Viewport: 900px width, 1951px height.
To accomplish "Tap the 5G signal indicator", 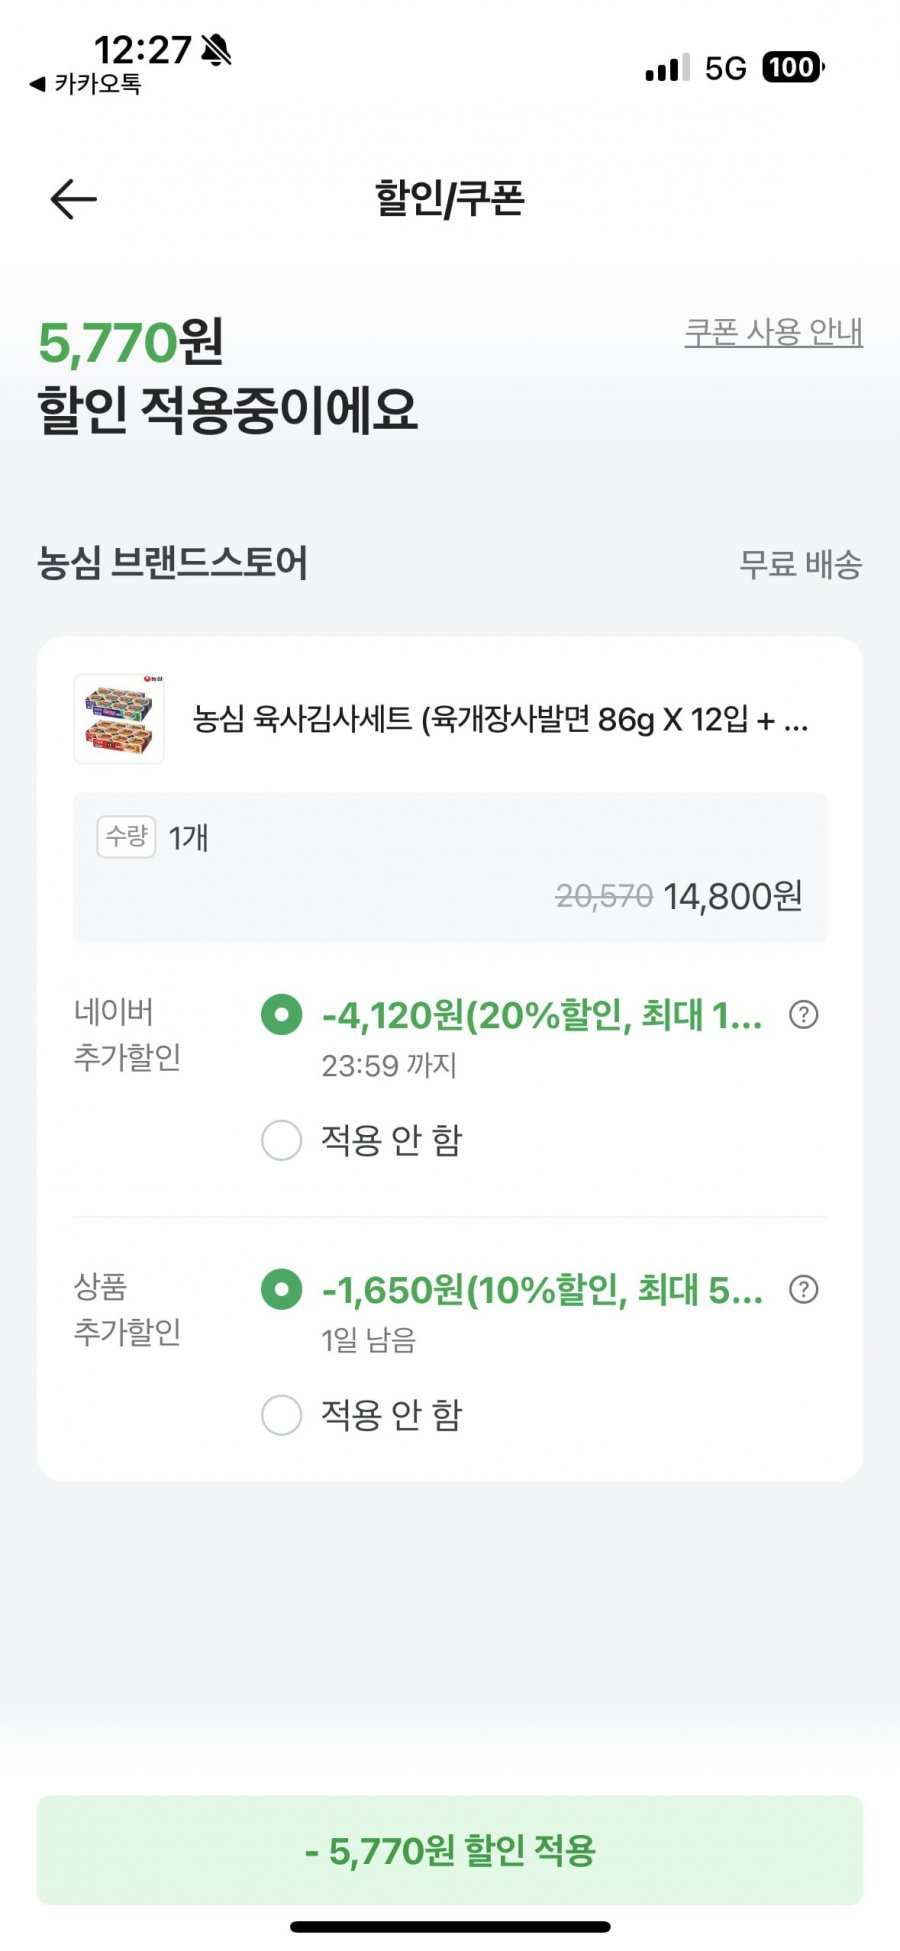I will click(x=725, y=68).
